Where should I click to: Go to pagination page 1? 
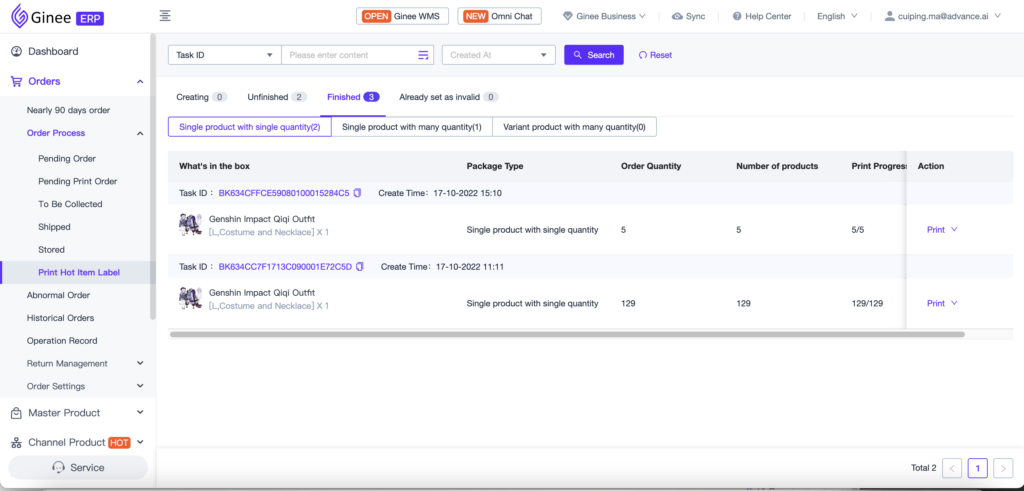tap(978, 467)
